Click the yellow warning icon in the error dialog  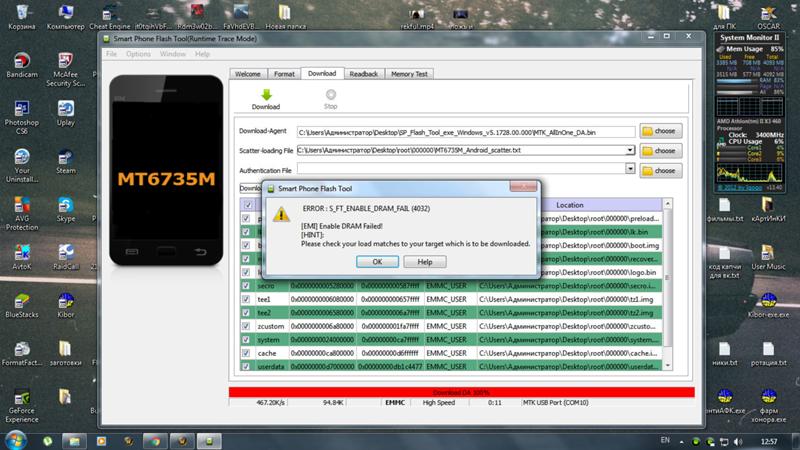(281, 214)
